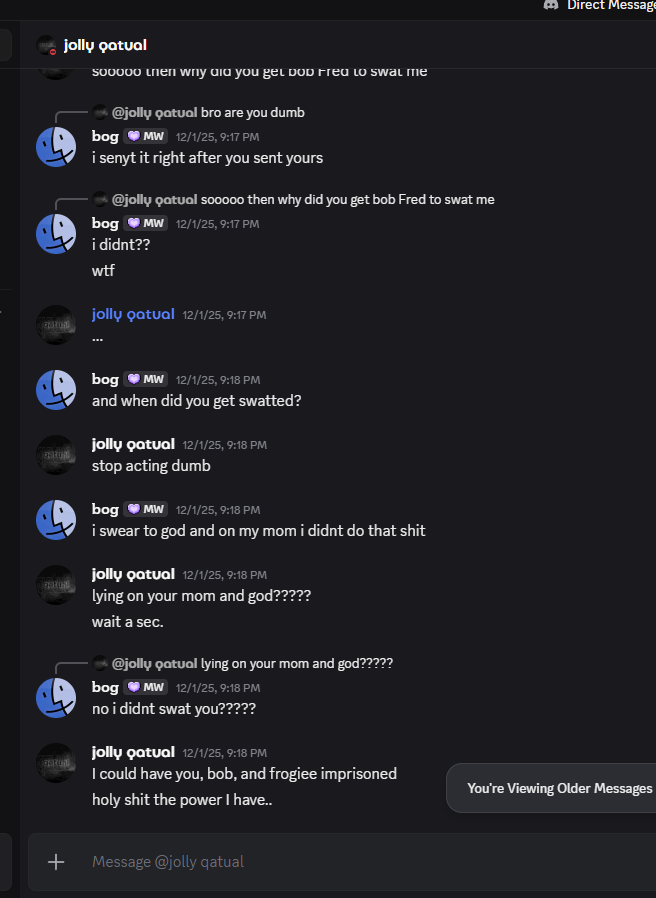Image resolution: width=656 pixels, height=898 pixels.
Task: Focus the "Message @jolly qatual" text box
Action: pos(350,861)
